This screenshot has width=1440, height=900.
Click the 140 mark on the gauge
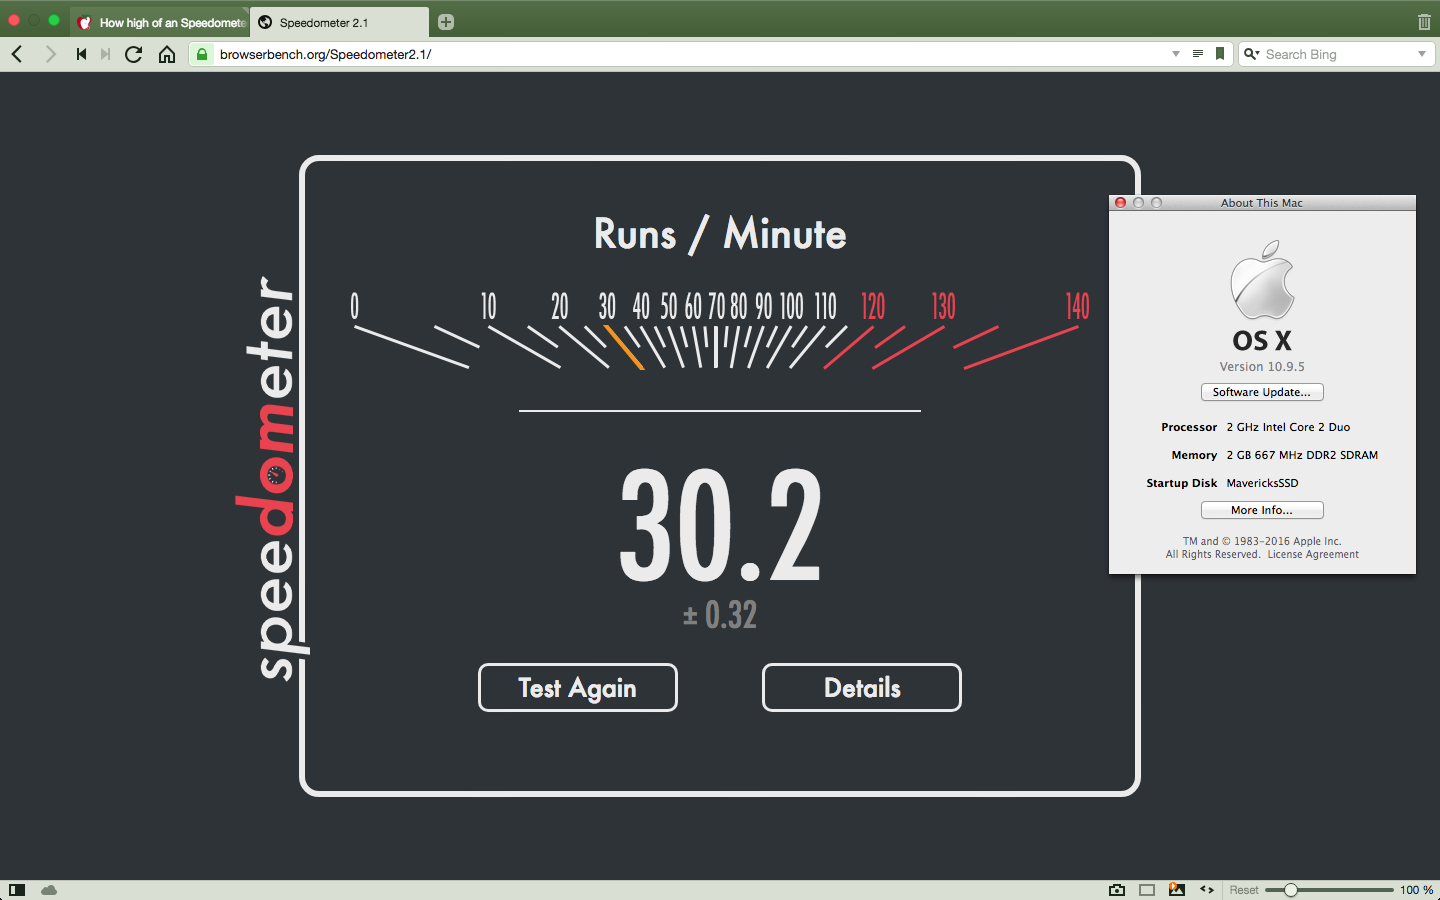[1077, 306]
